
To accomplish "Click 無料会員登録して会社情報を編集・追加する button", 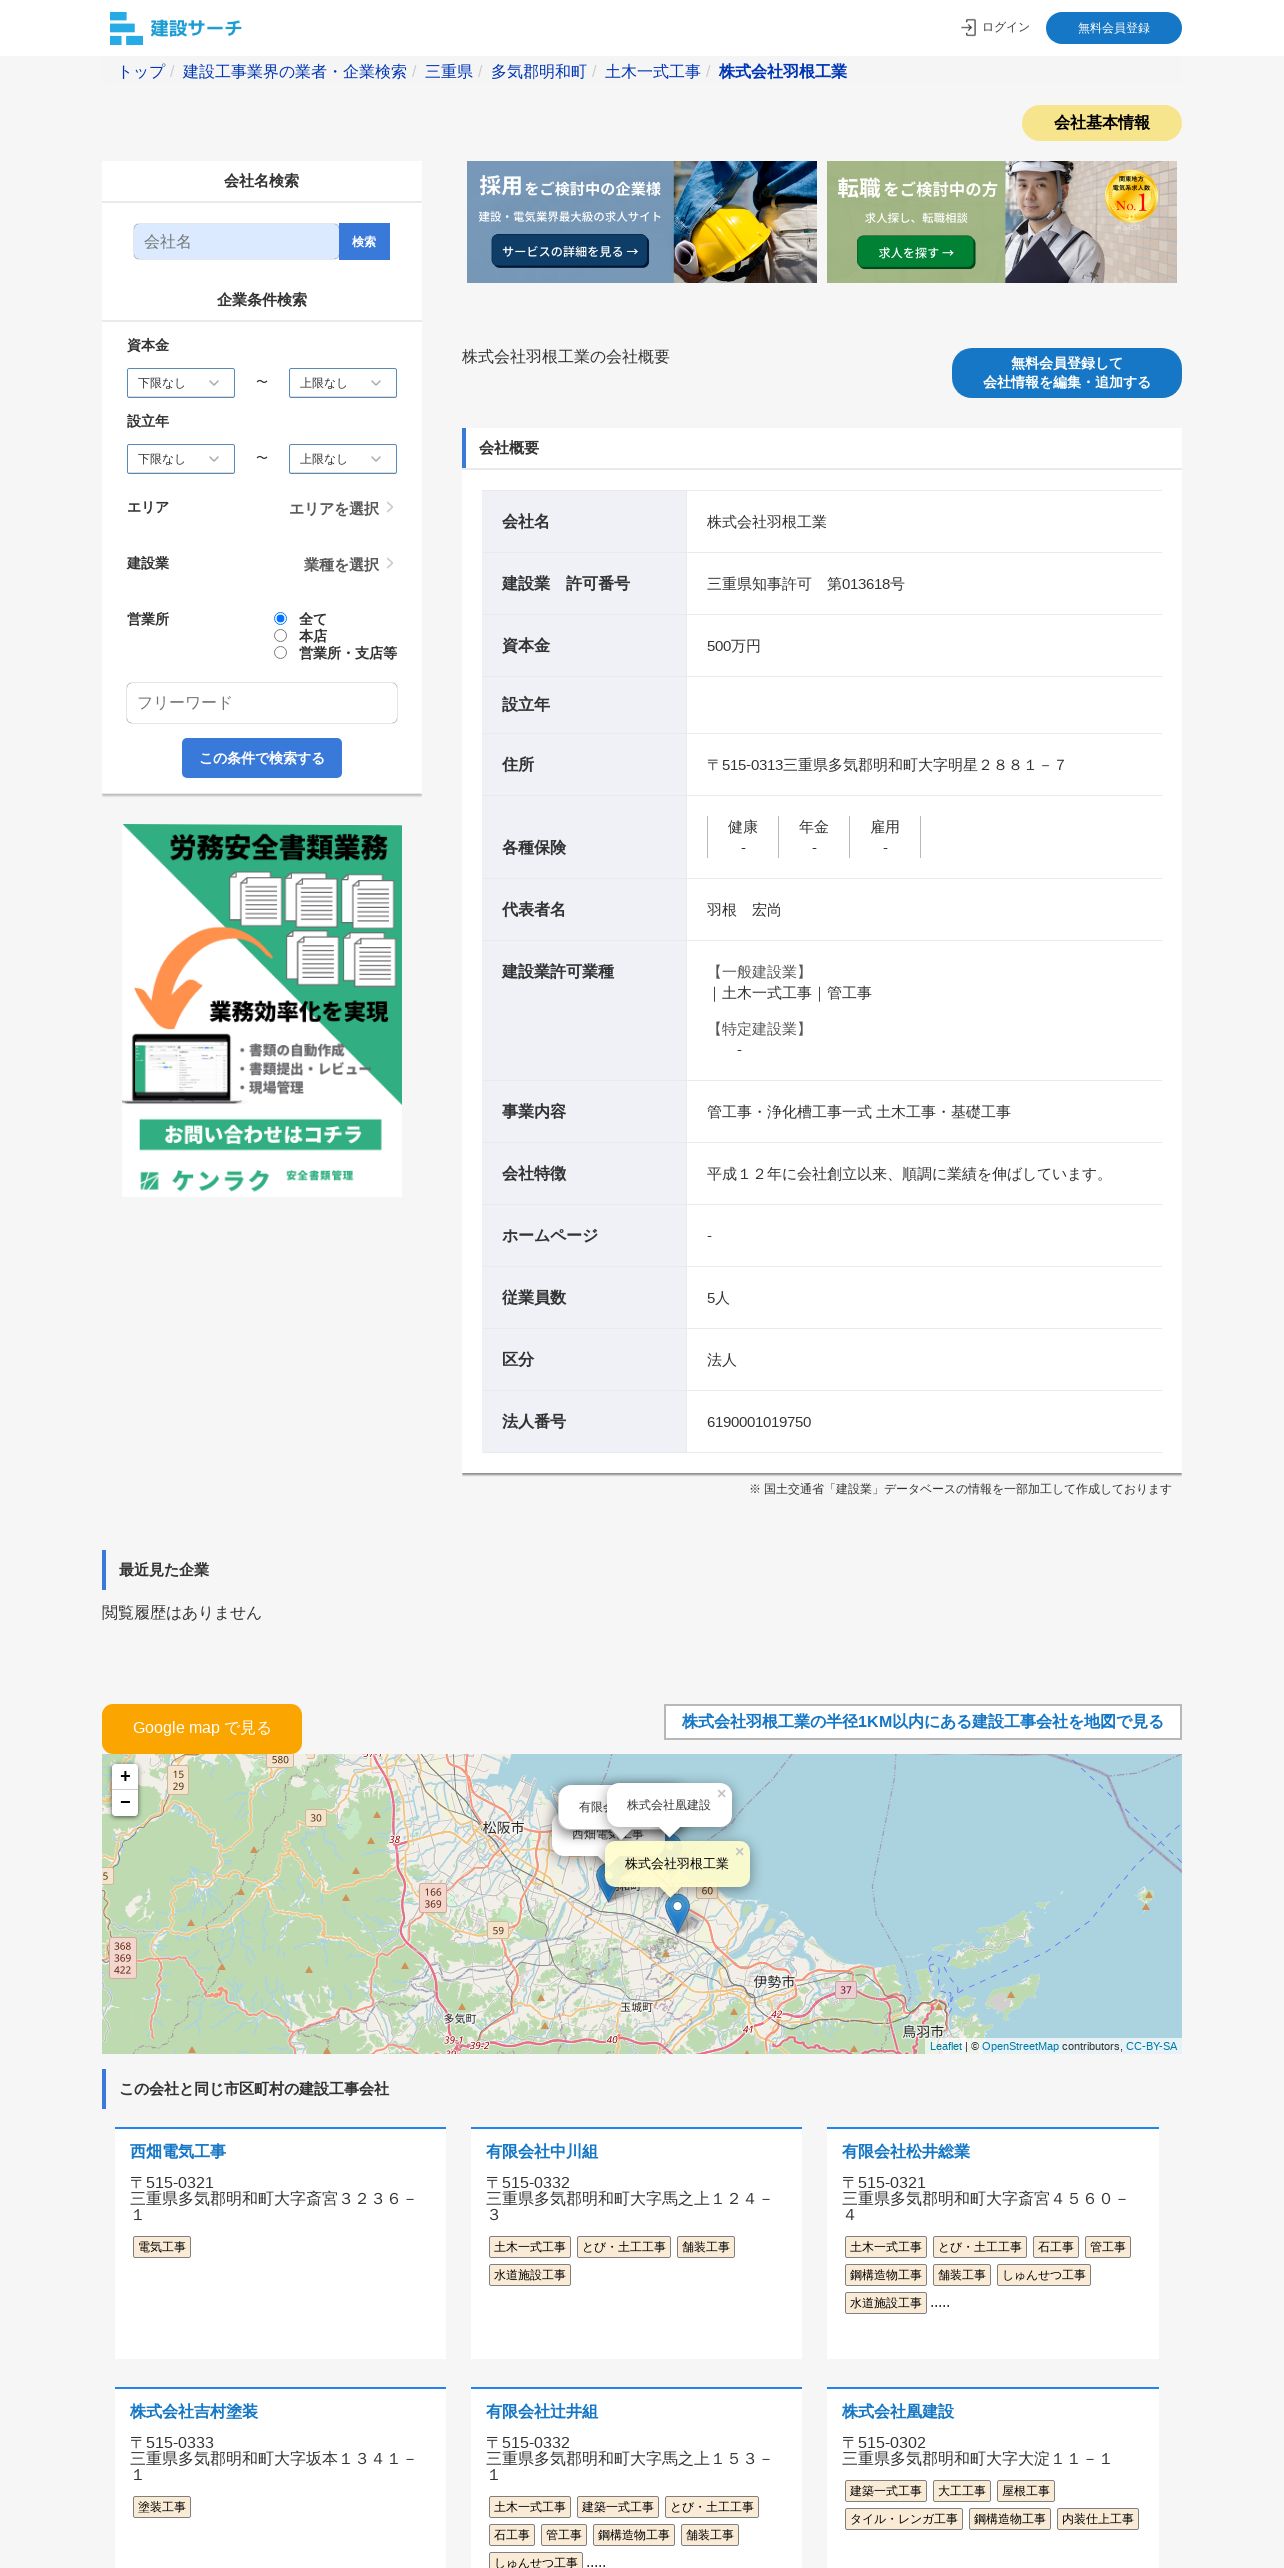I will (1067, 373).
